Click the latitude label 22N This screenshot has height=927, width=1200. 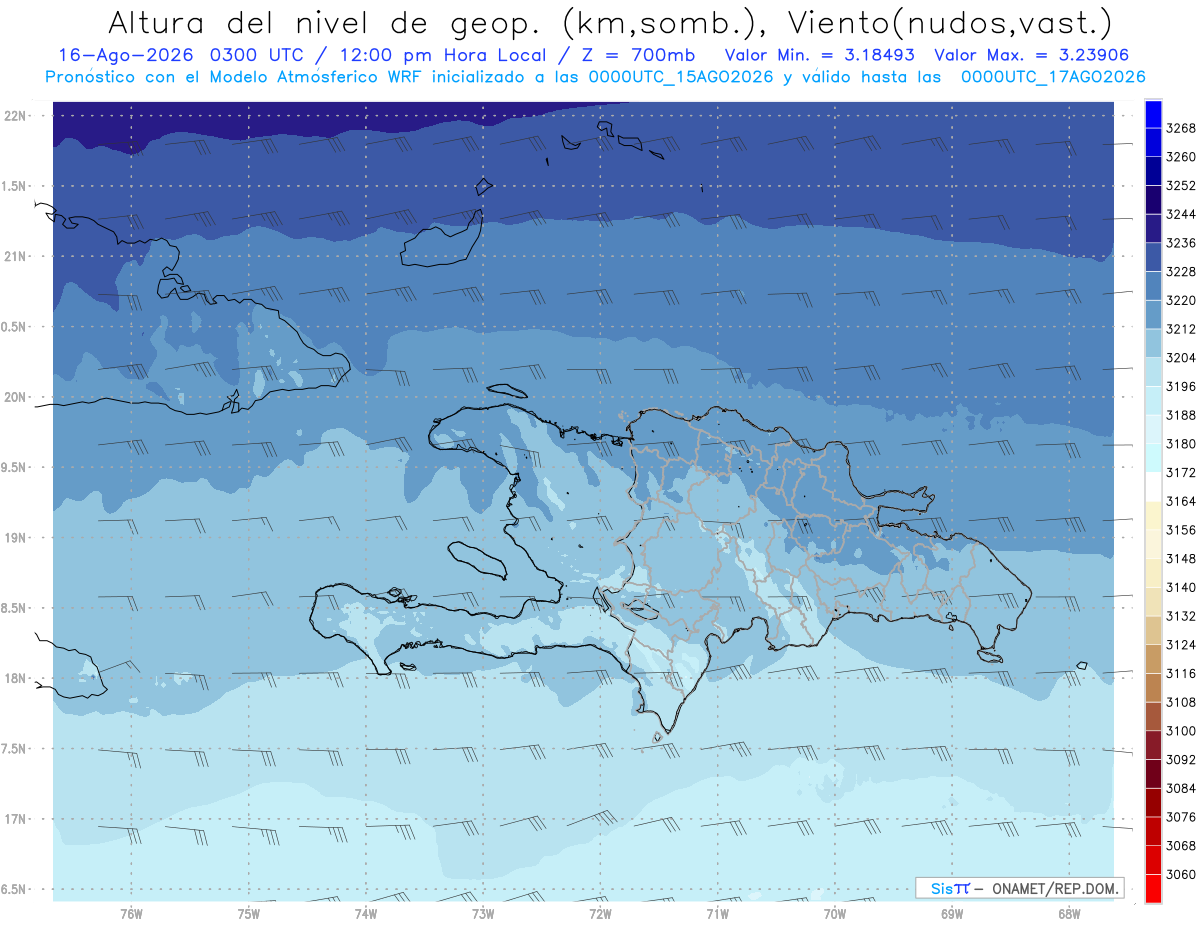point(14,116)
